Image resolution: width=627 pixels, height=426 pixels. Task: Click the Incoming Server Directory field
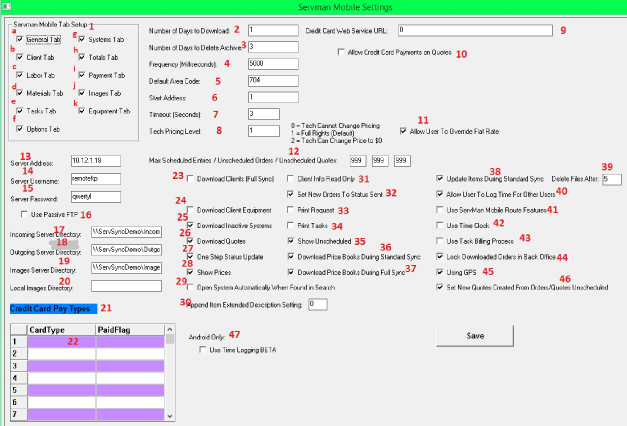tap(126, 232)
